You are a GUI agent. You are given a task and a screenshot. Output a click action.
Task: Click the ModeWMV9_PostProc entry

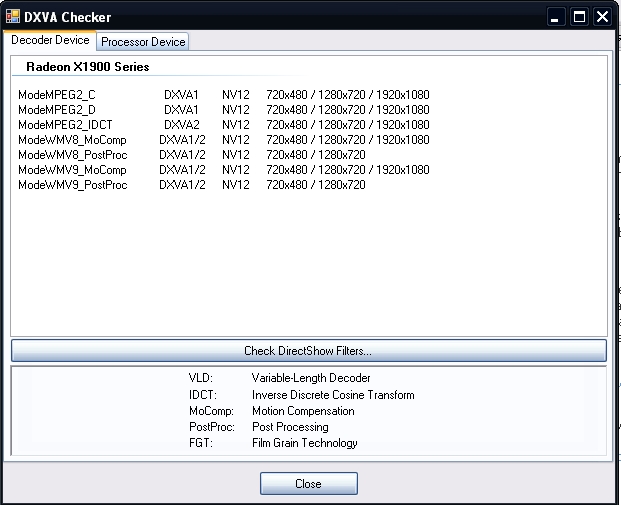pyautogui.click(x=192, y=185)
